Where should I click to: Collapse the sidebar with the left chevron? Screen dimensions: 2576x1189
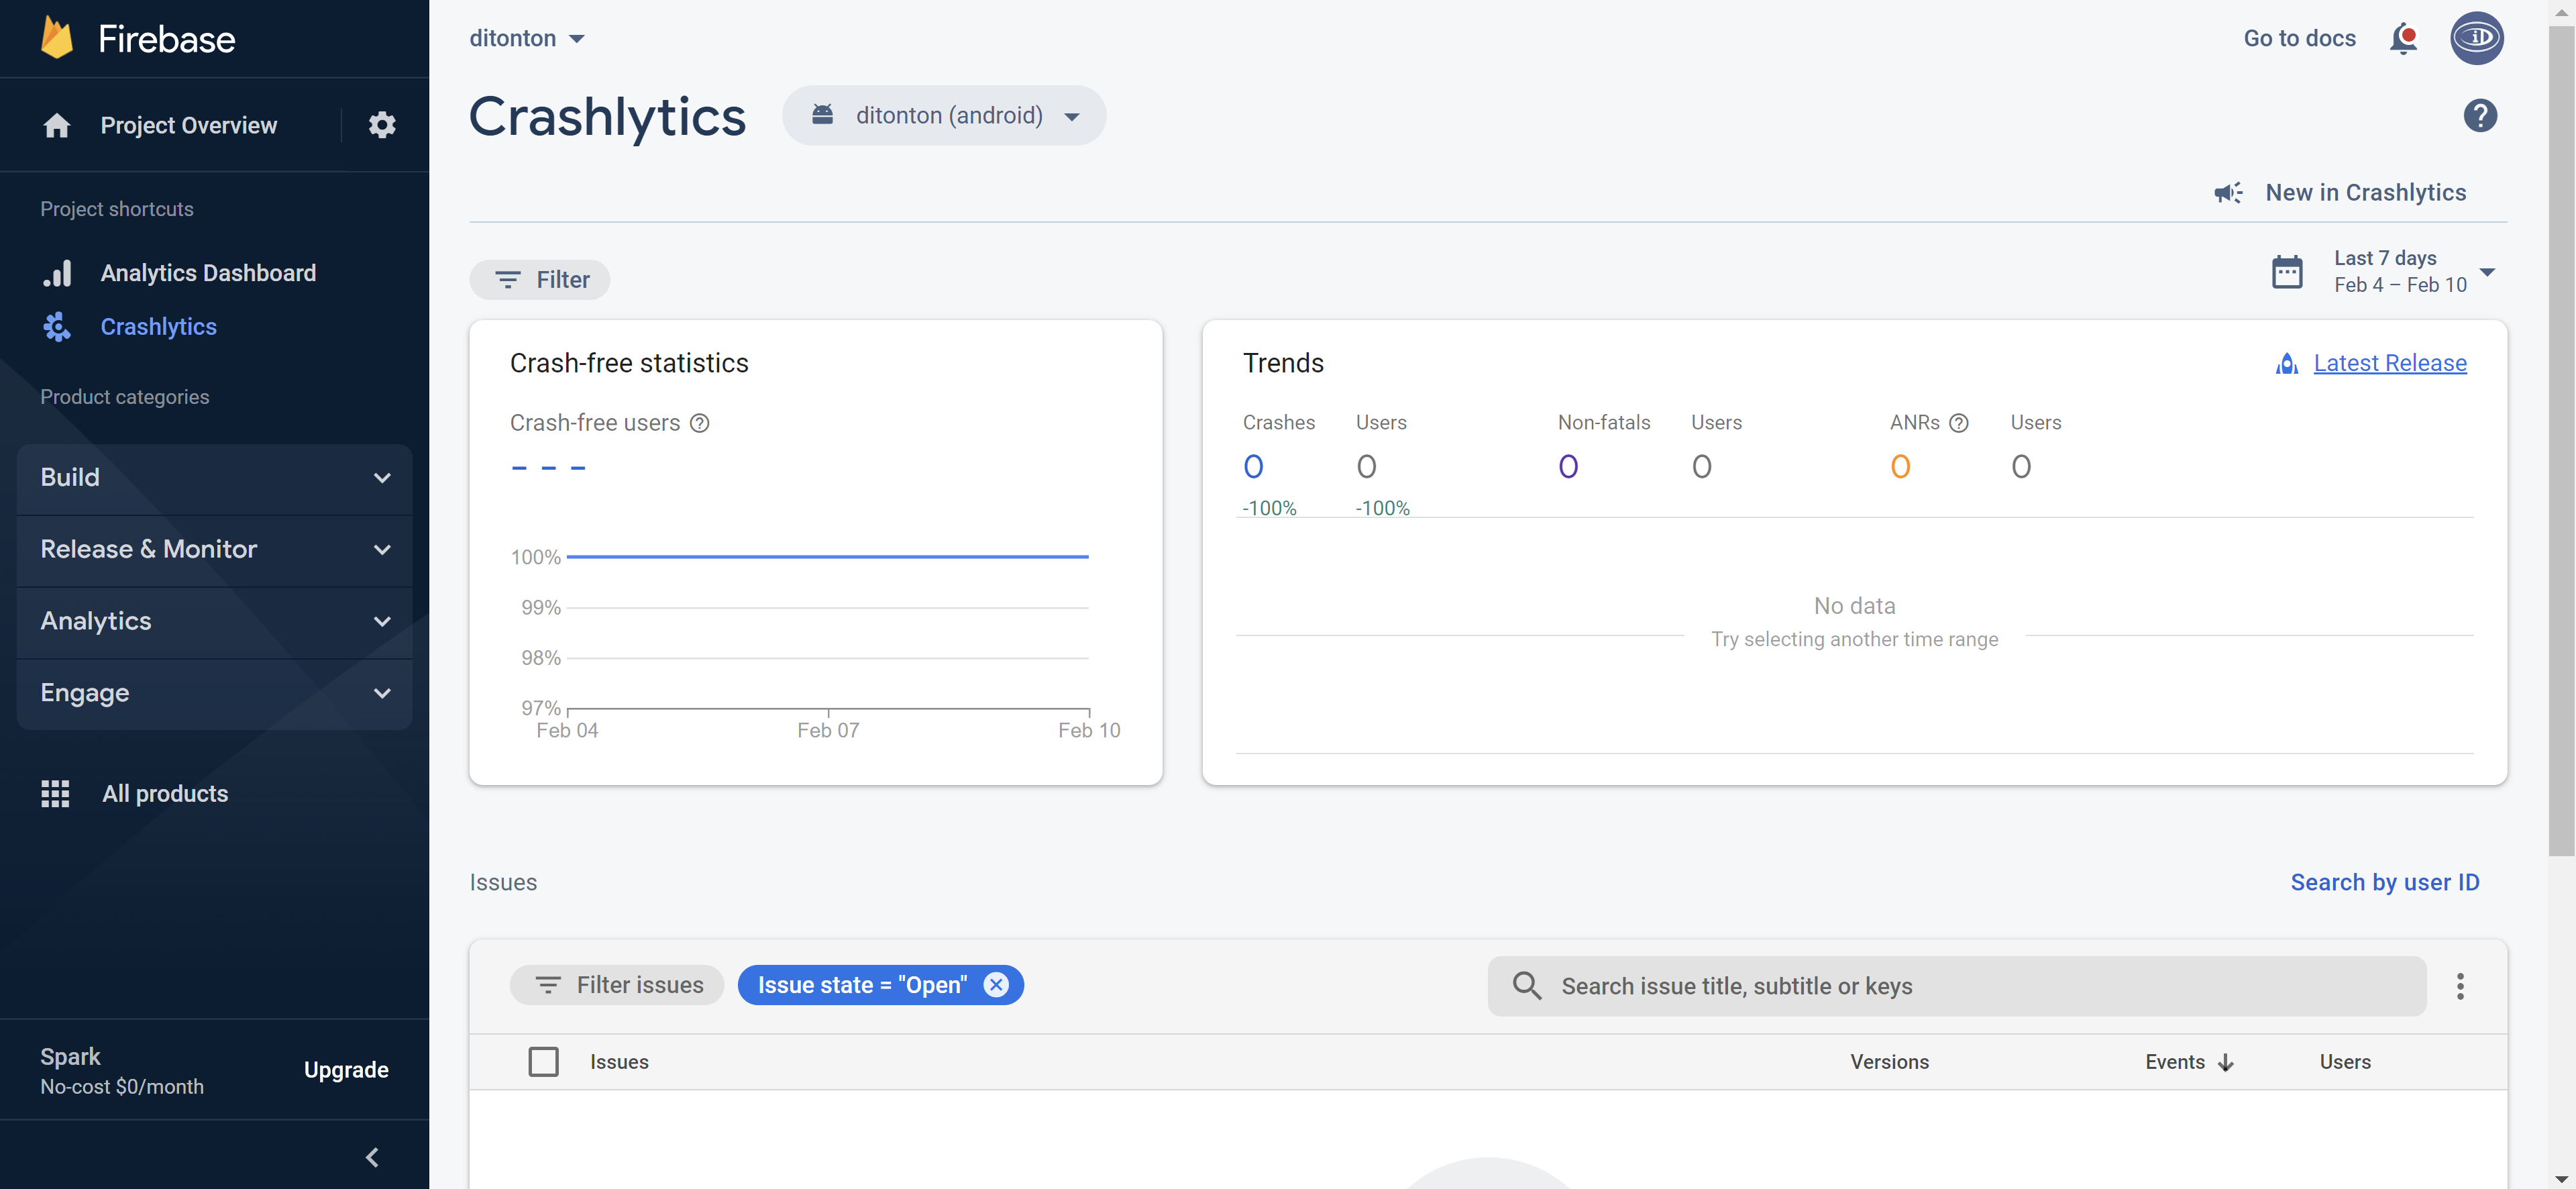point(372,1157)
